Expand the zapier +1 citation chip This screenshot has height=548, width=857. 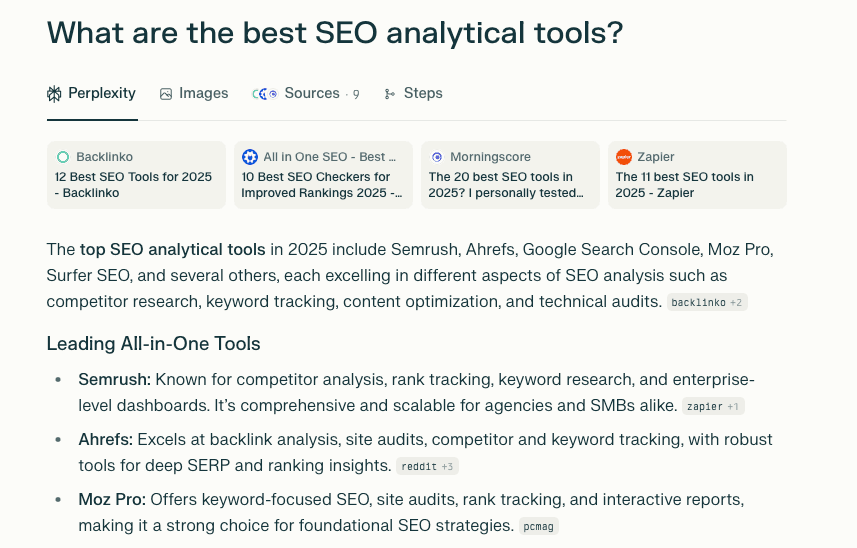click(x=714, y=406)
